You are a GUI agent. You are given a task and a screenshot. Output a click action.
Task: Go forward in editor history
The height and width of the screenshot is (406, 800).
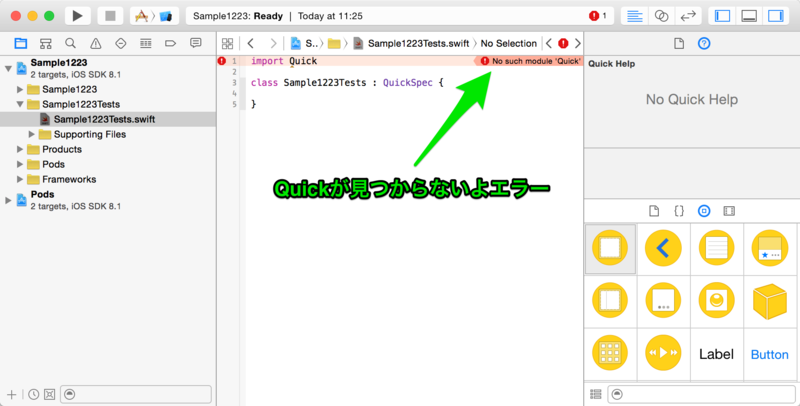point(273,43)
